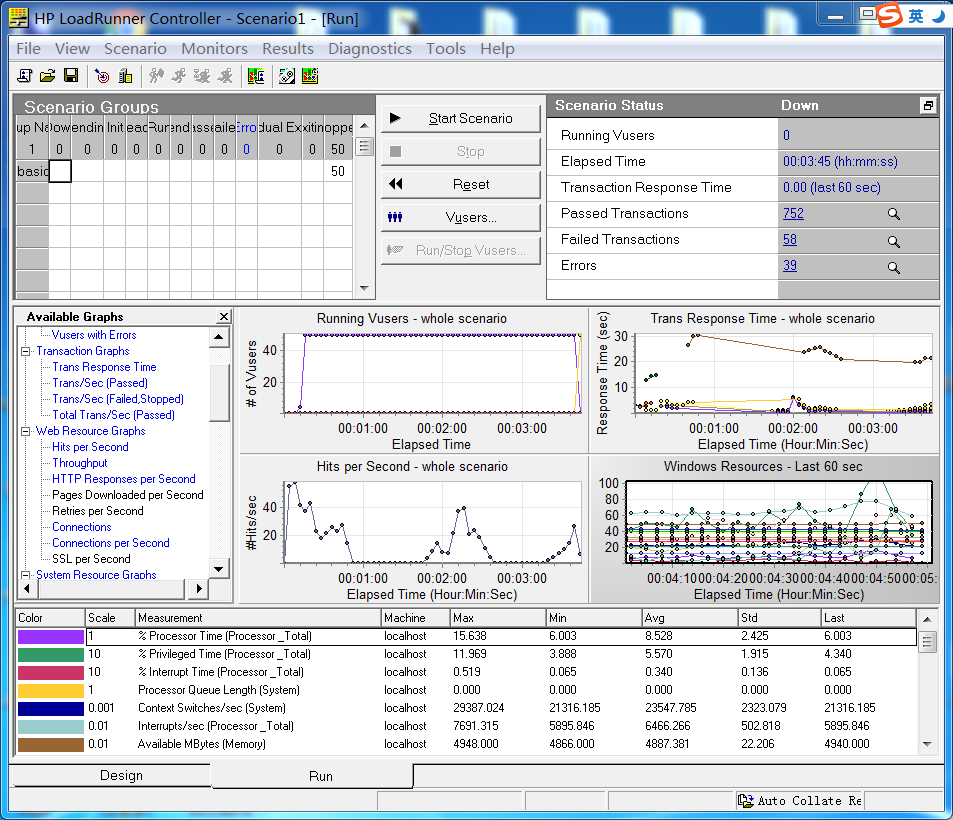The height and width of the screenshot is (820, 953).
Task: Click the rightmost analyze results toolbar icon
Action: [310, 76]
